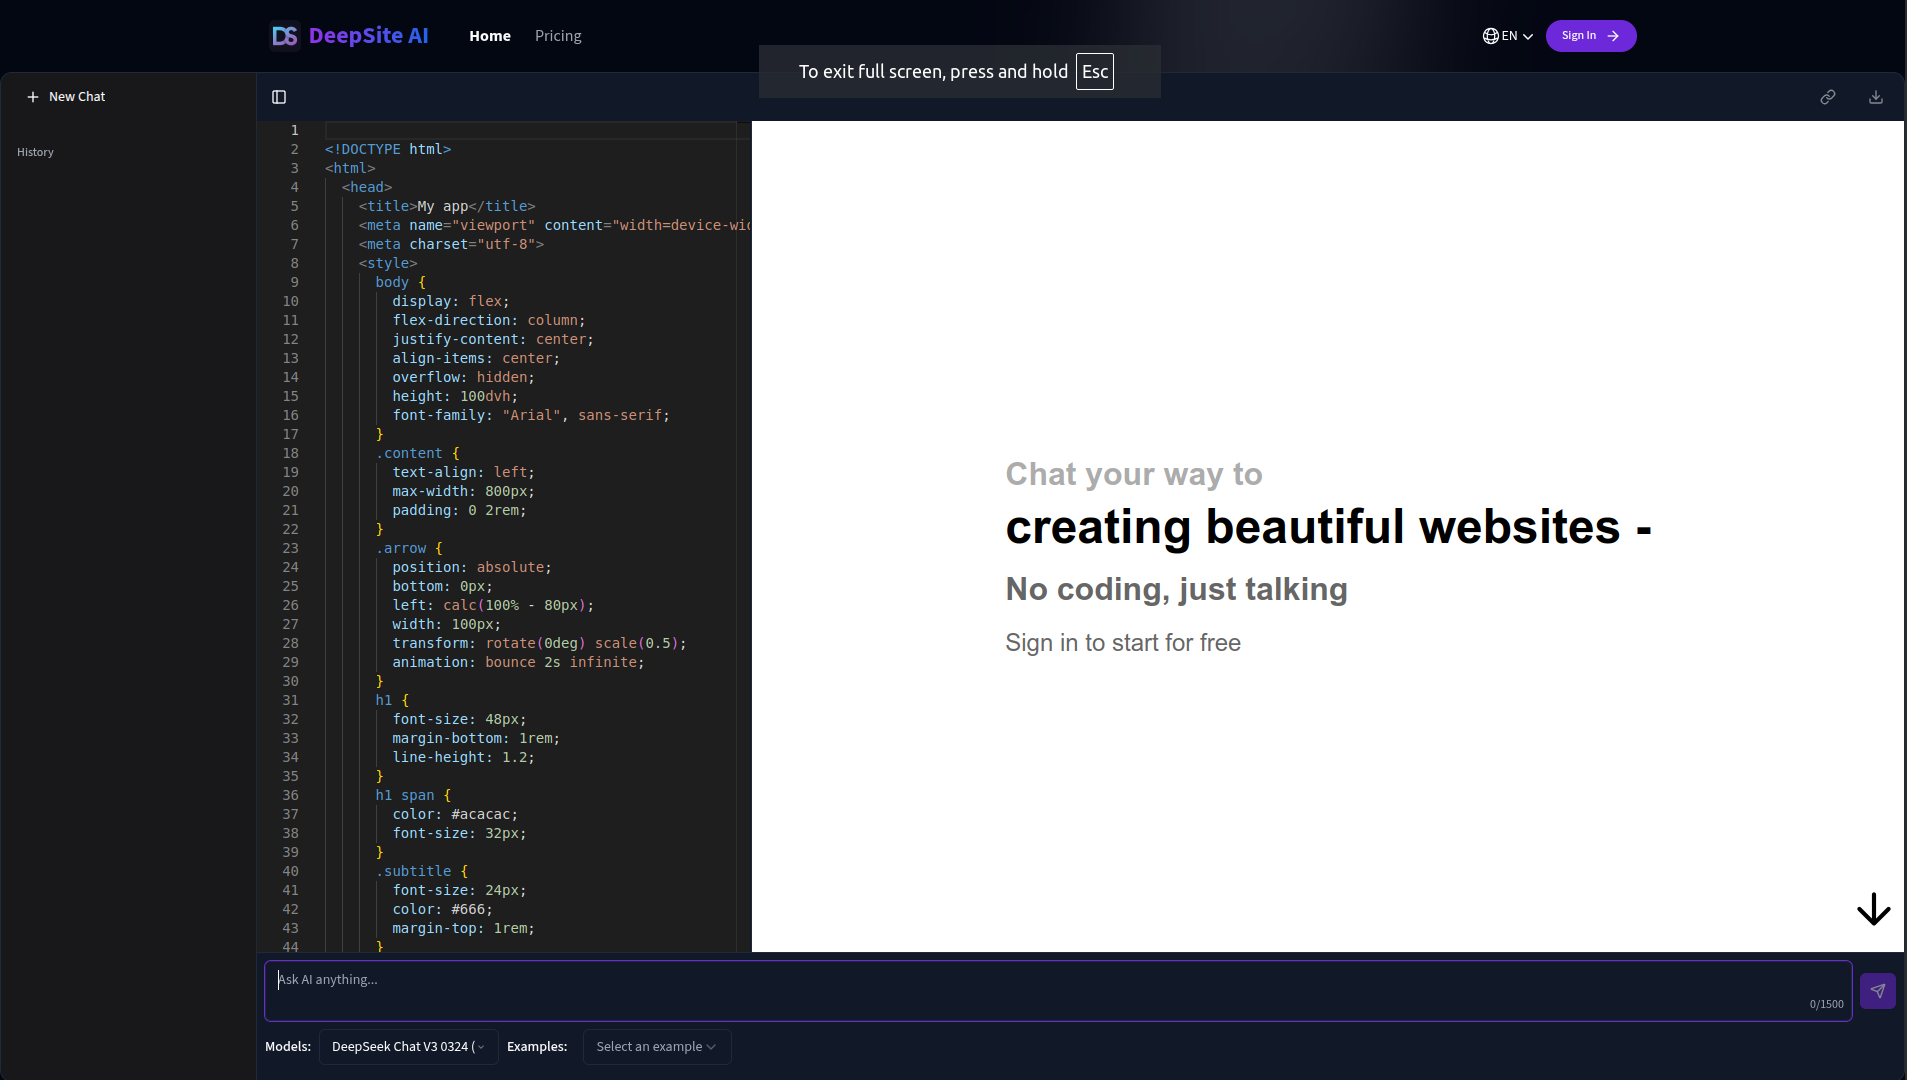The width and height of the screenshot is (1907, 1080).
Task: Focus the Ask AI anything input
Action: coord(1058,991)
